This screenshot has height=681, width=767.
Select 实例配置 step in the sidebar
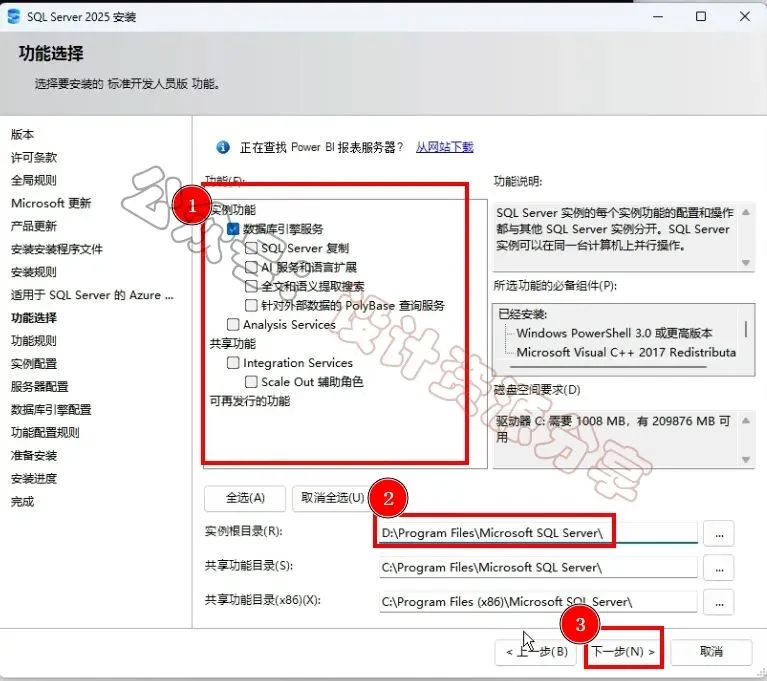34,363
